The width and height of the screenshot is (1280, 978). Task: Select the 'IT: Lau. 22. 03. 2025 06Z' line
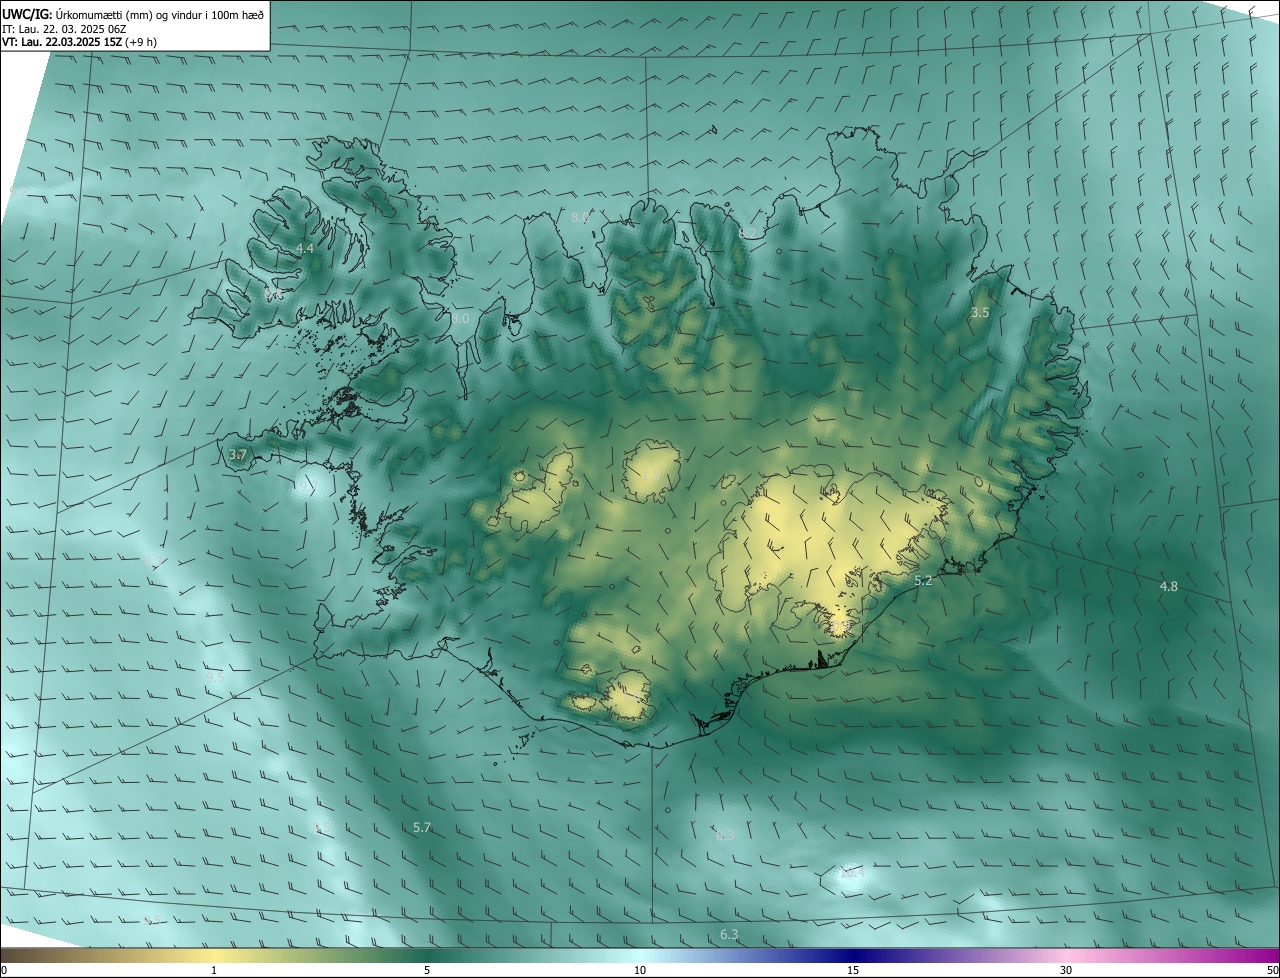[x=63, y=29]
